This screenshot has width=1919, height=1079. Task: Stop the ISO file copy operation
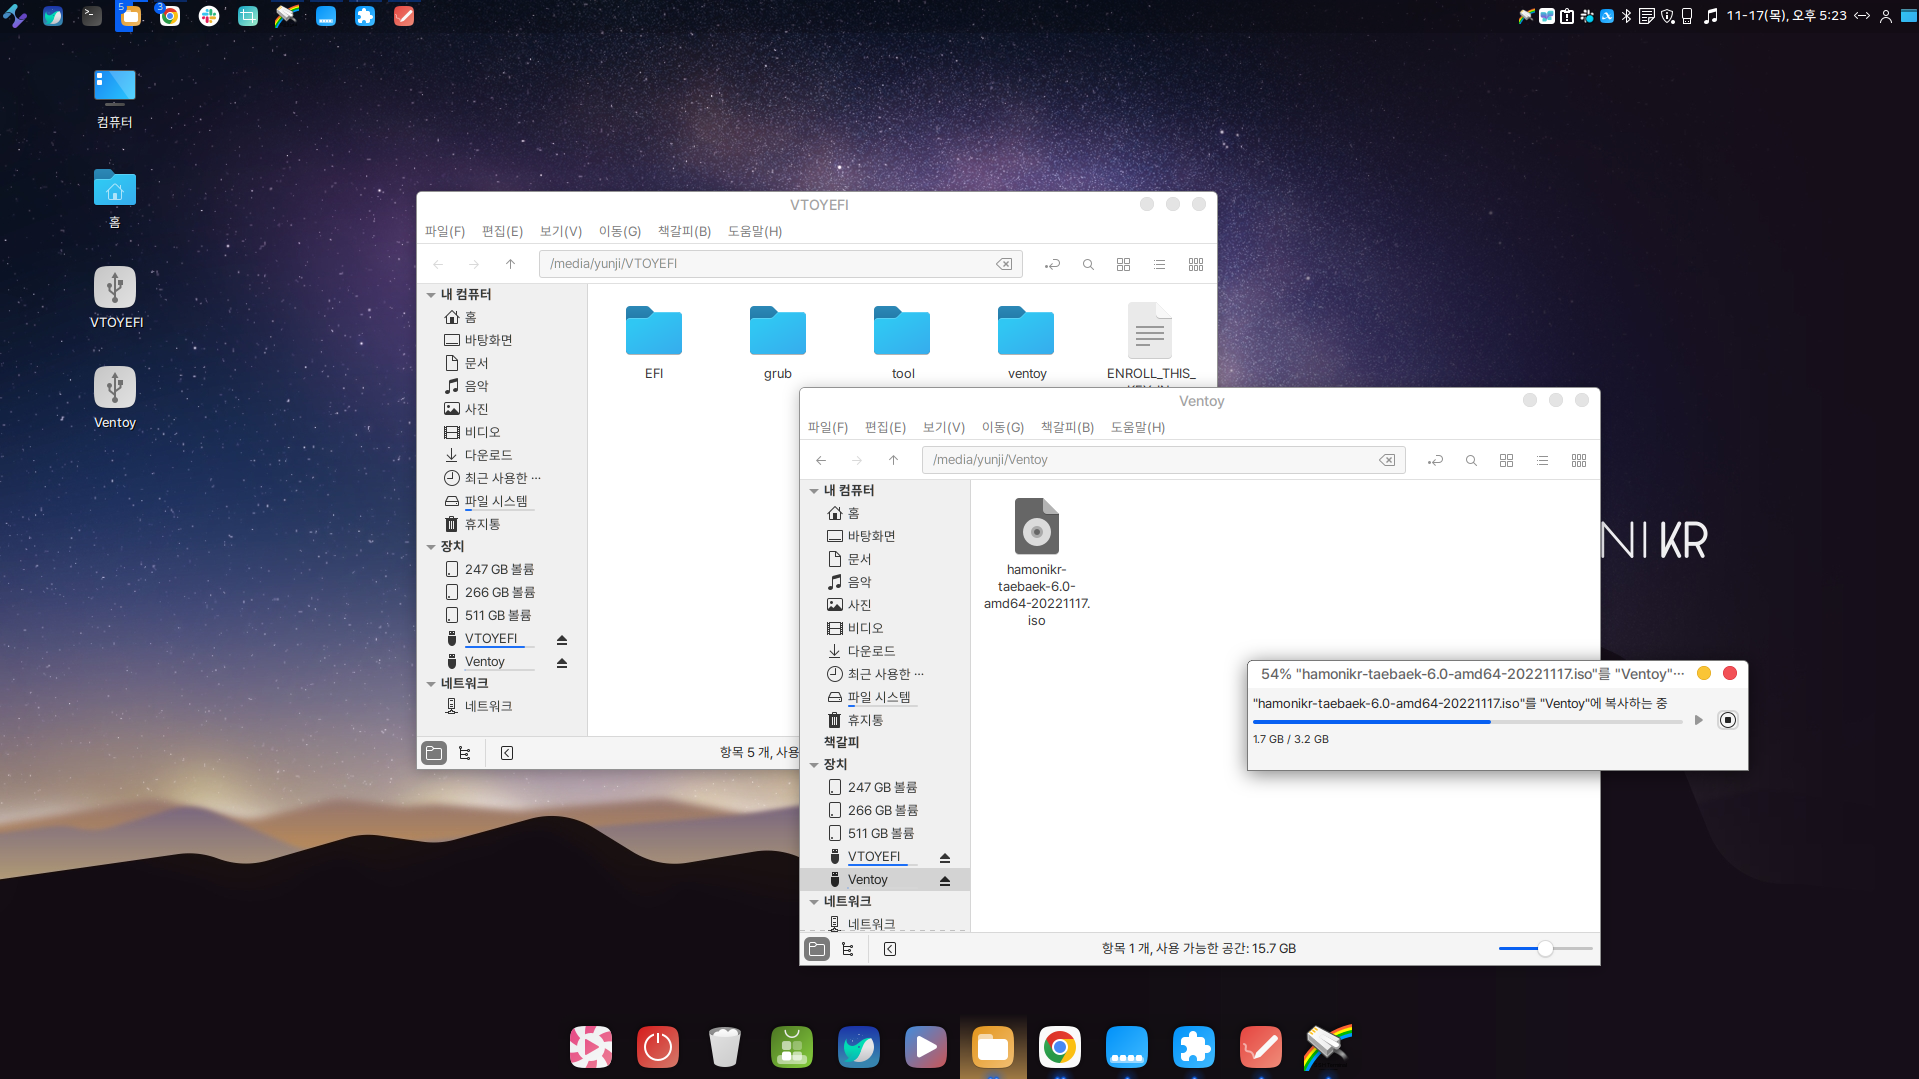click(1727, 720)
